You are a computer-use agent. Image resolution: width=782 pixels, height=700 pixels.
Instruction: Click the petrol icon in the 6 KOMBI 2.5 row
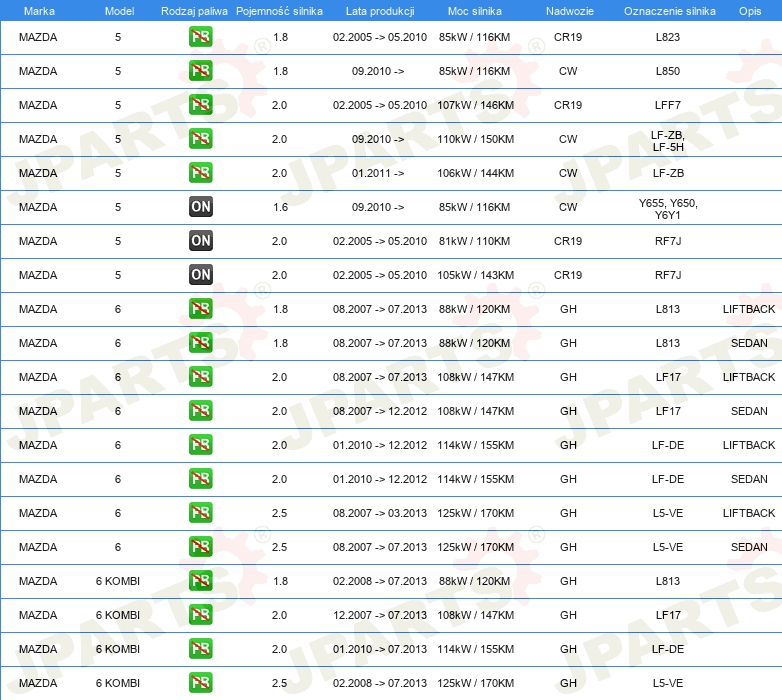200,682
